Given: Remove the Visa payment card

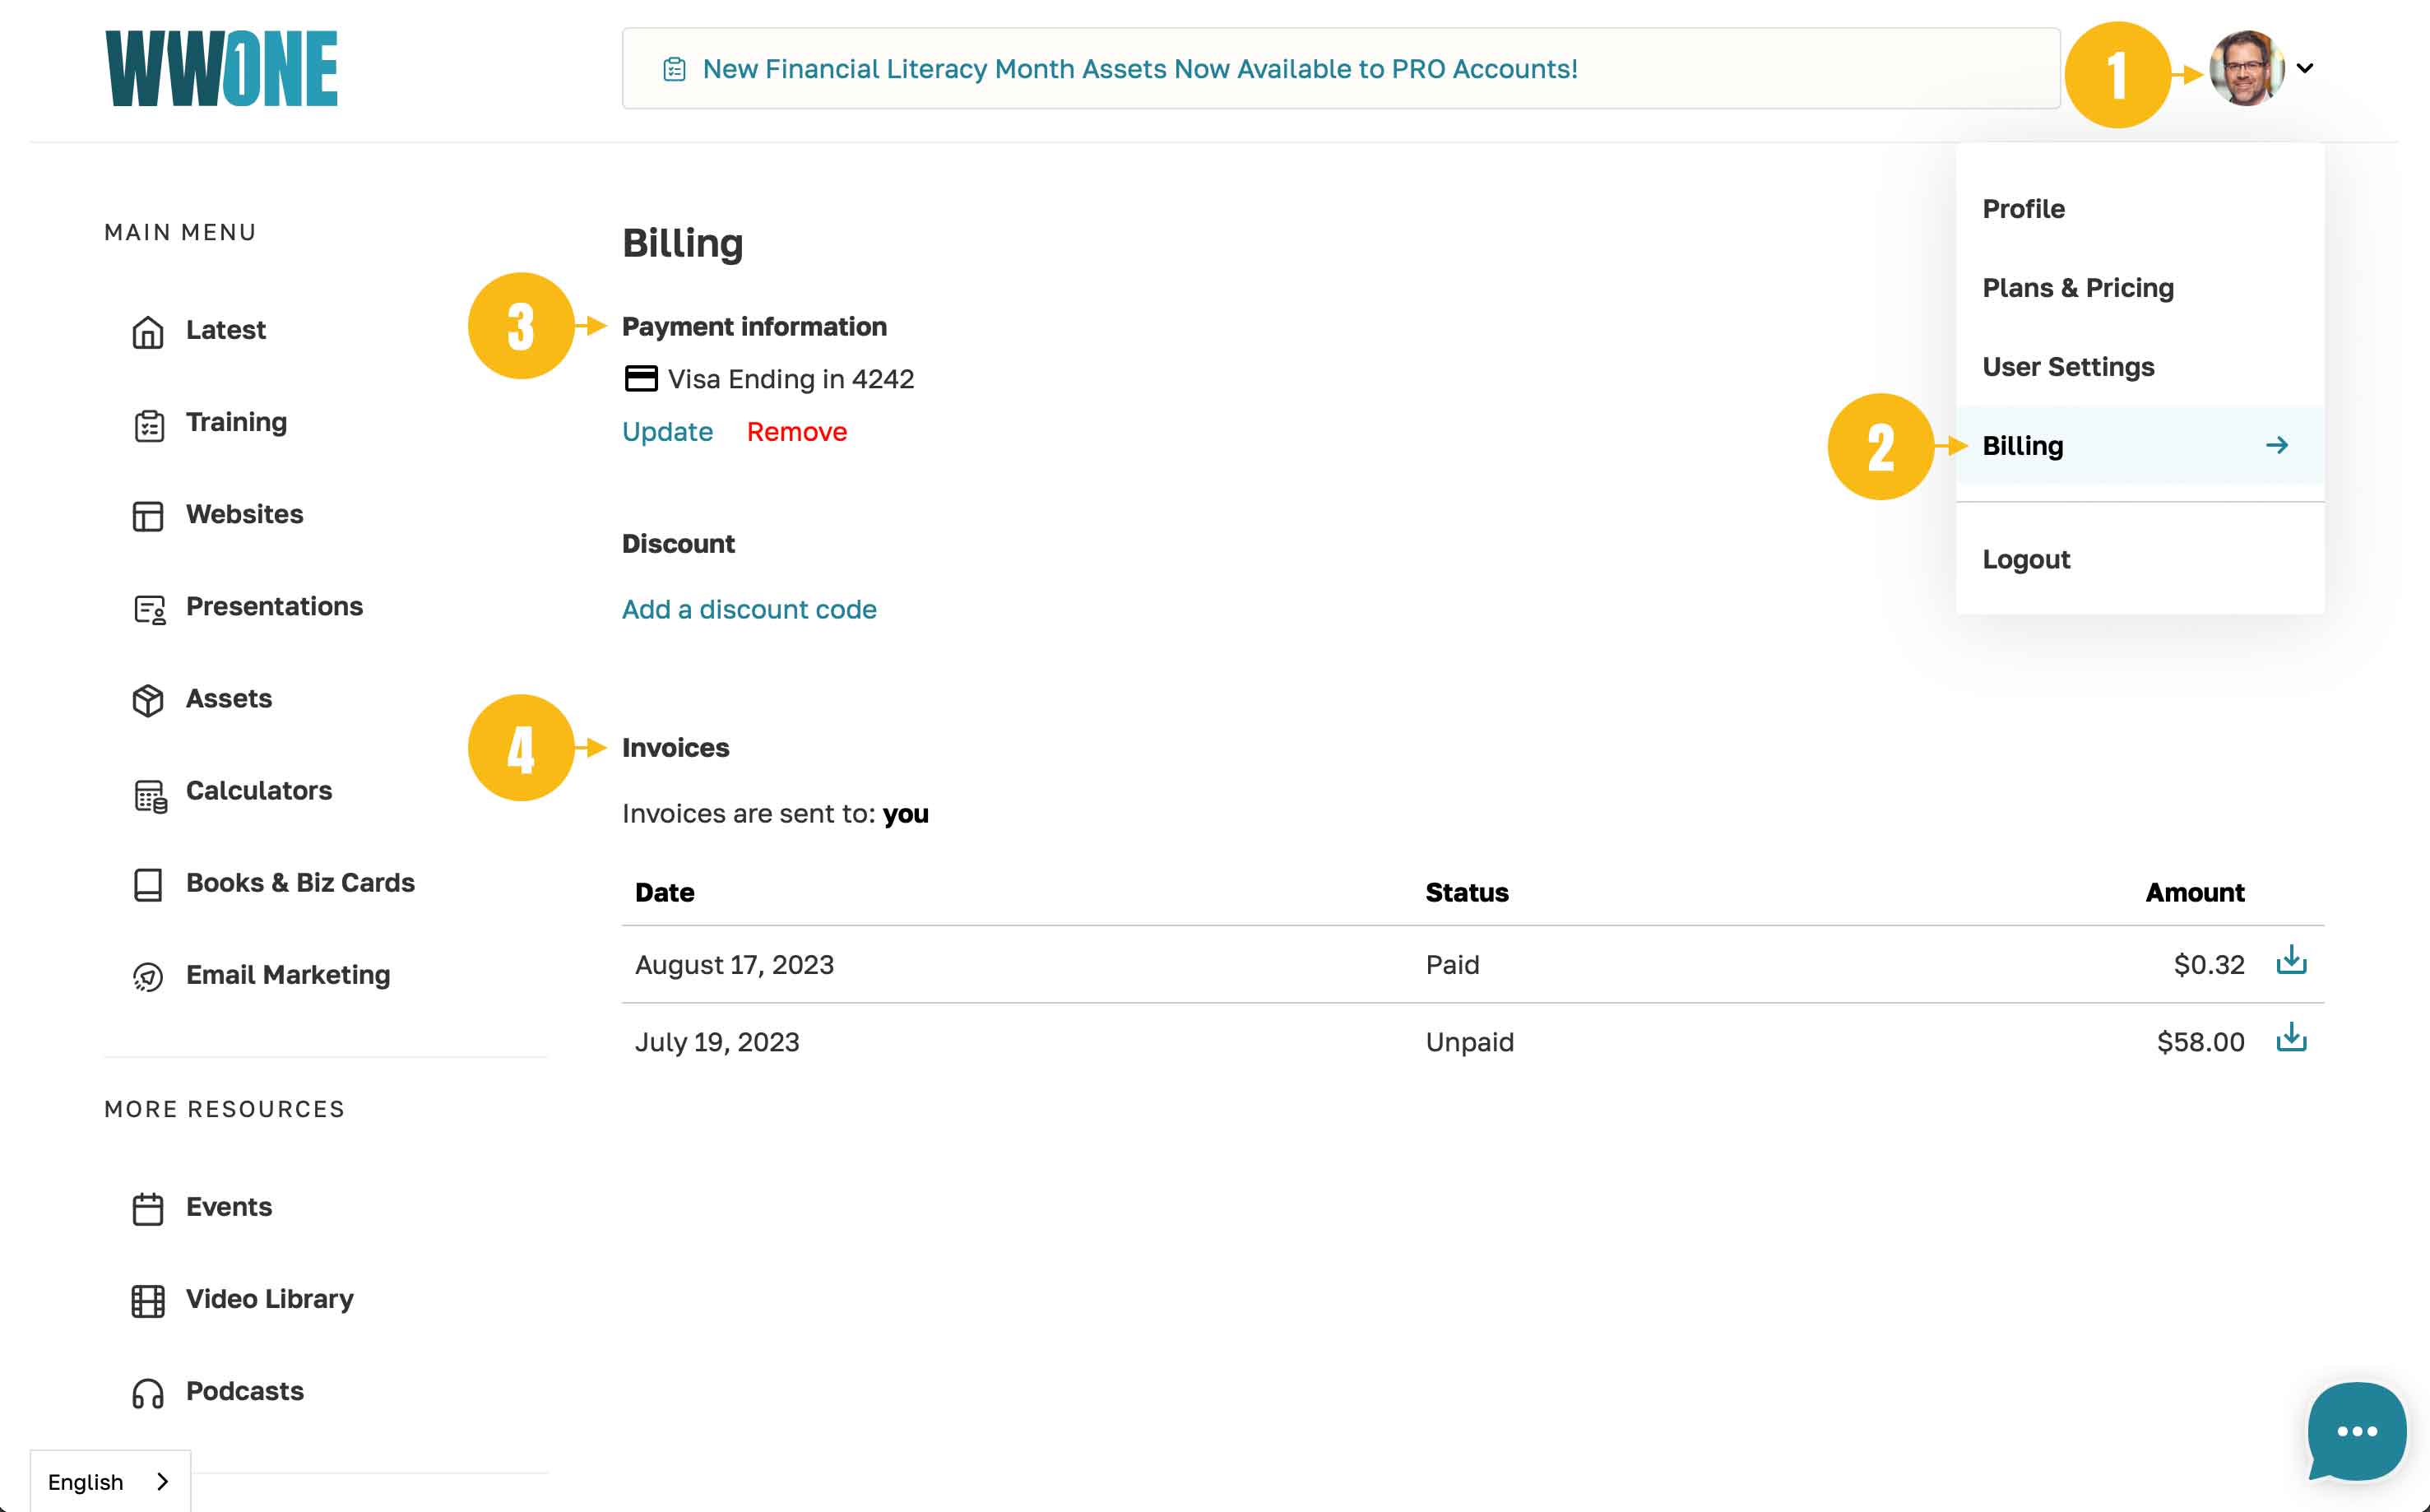Looking at the screenshot, I should (x=796, y=432).
